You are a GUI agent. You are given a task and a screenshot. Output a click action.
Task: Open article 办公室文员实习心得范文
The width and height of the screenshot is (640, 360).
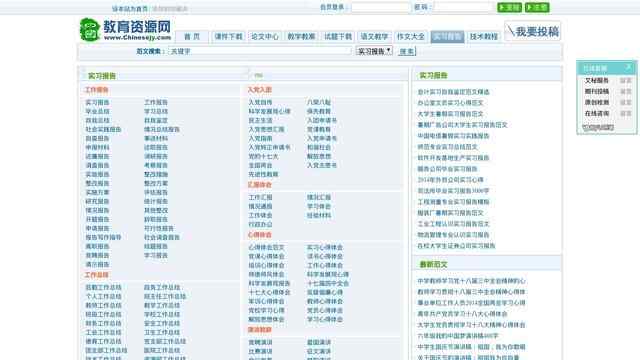450,103
